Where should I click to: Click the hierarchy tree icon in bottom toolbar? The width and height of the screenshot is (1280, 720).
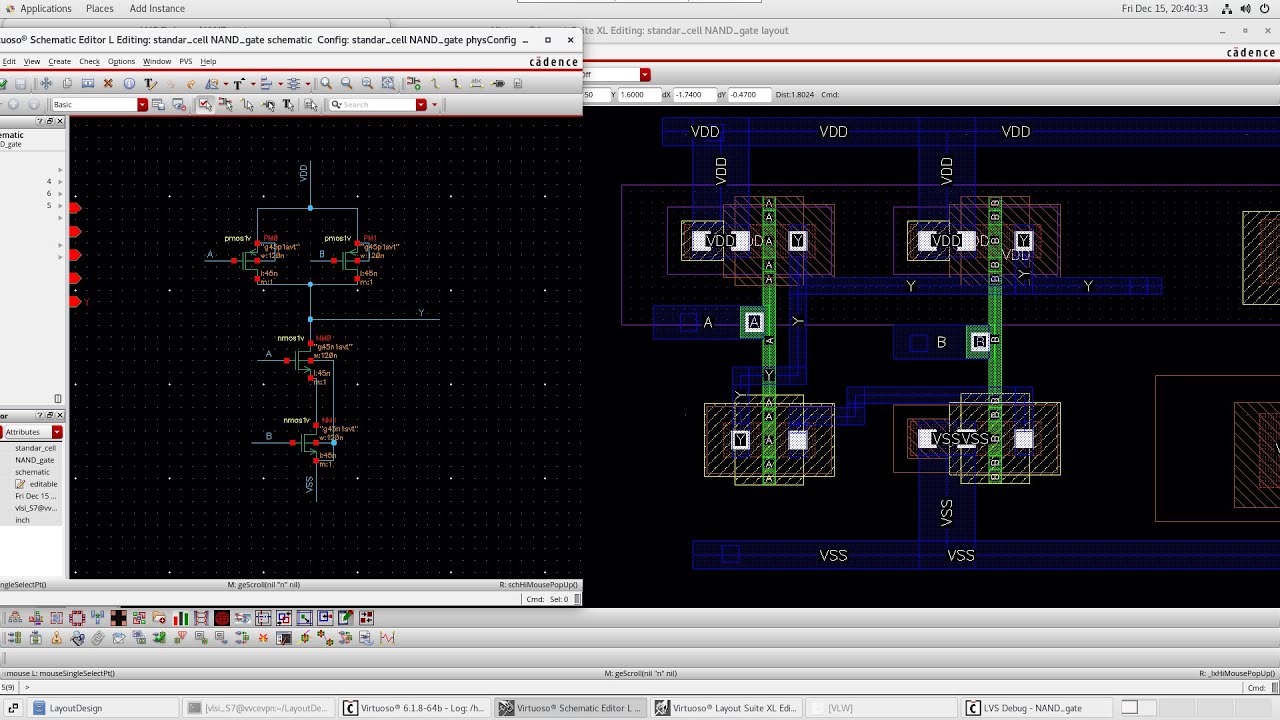tap(15, 617)
